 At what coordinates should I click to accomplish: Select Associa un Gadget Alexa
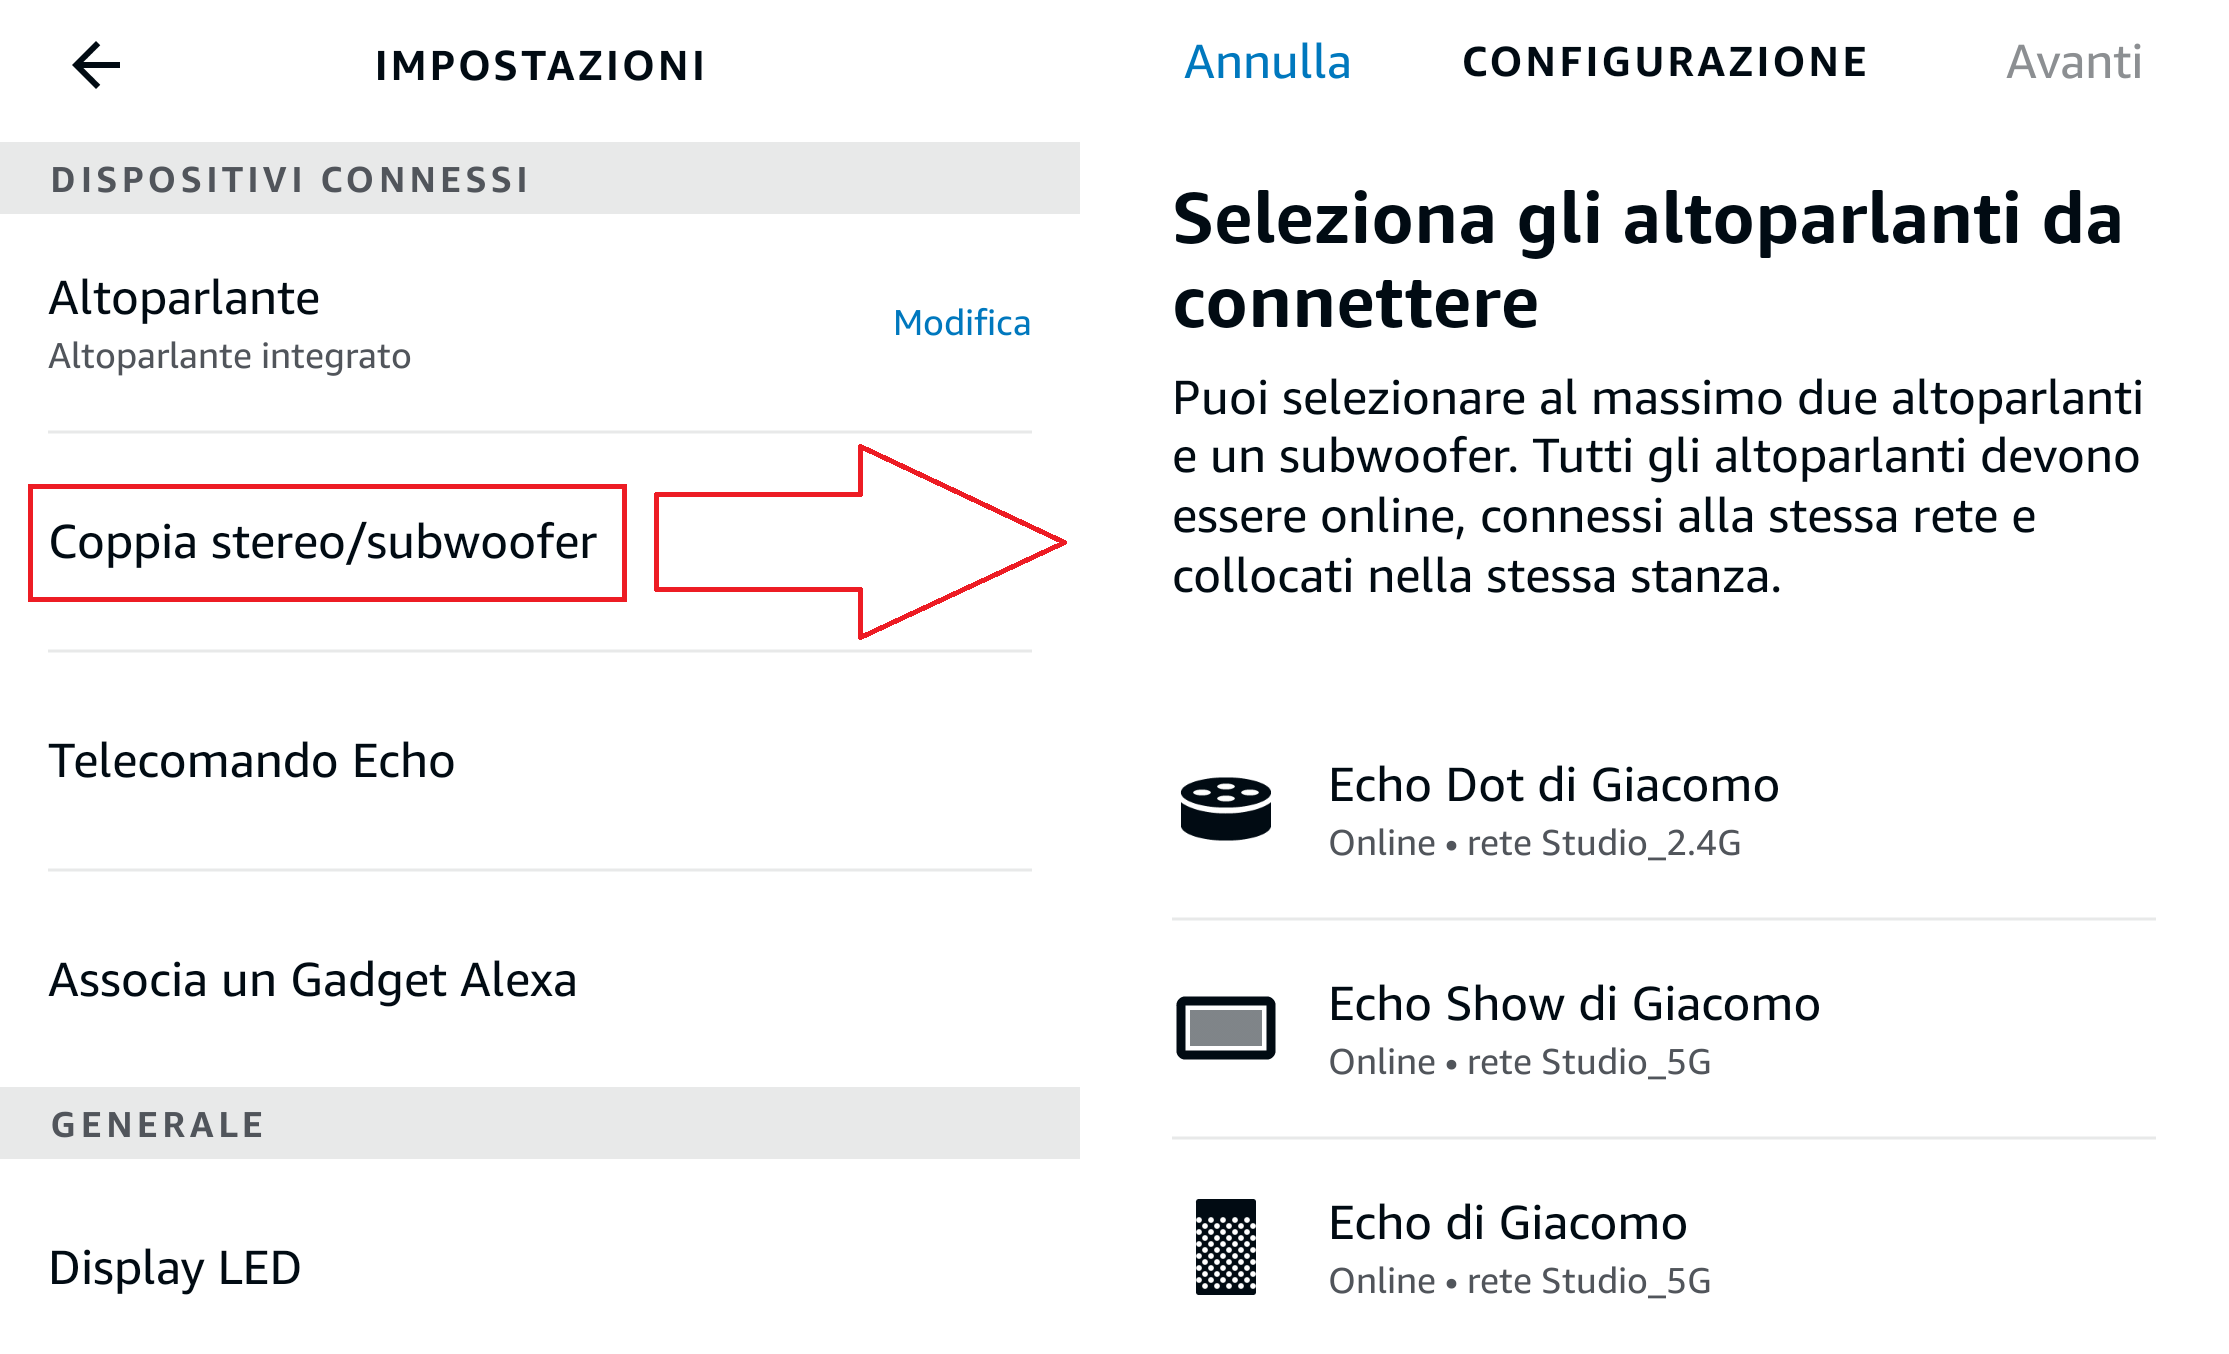(313, 980)
